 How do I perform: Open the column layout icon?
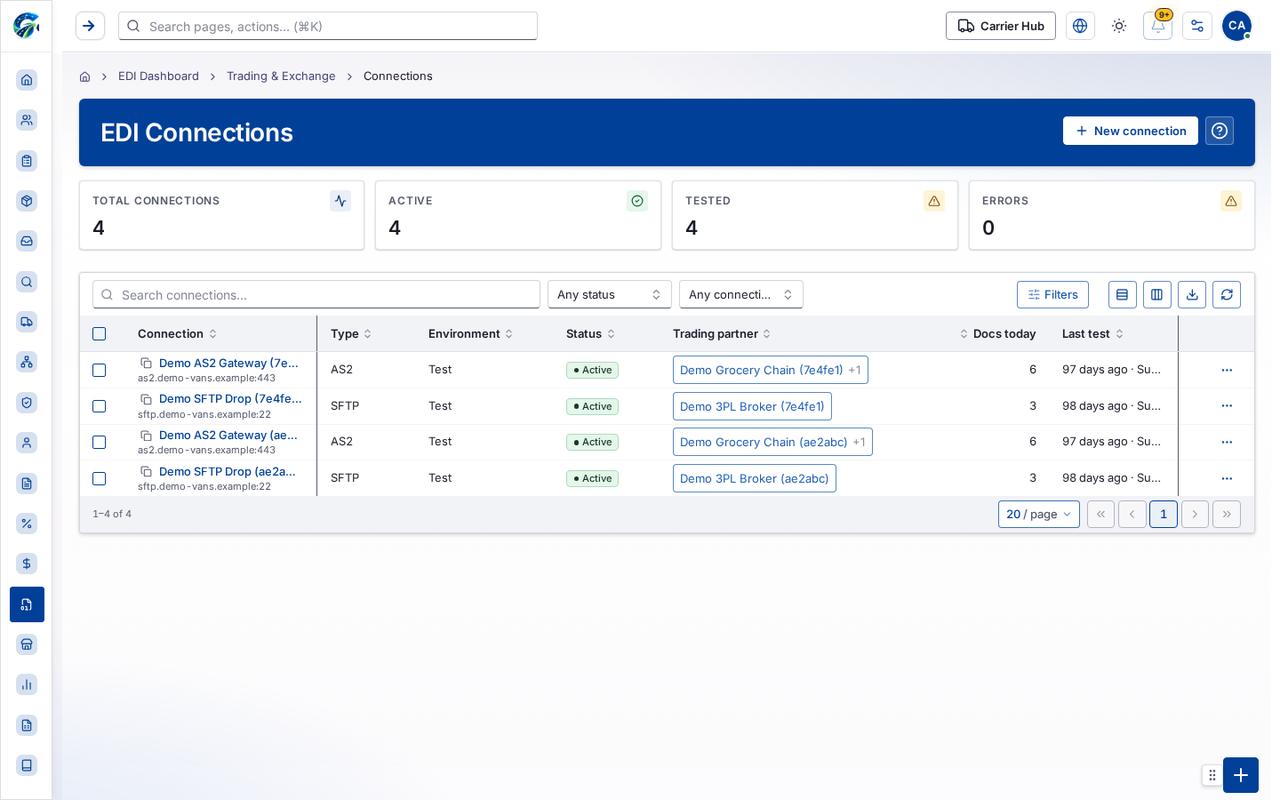click(1157, 295)
